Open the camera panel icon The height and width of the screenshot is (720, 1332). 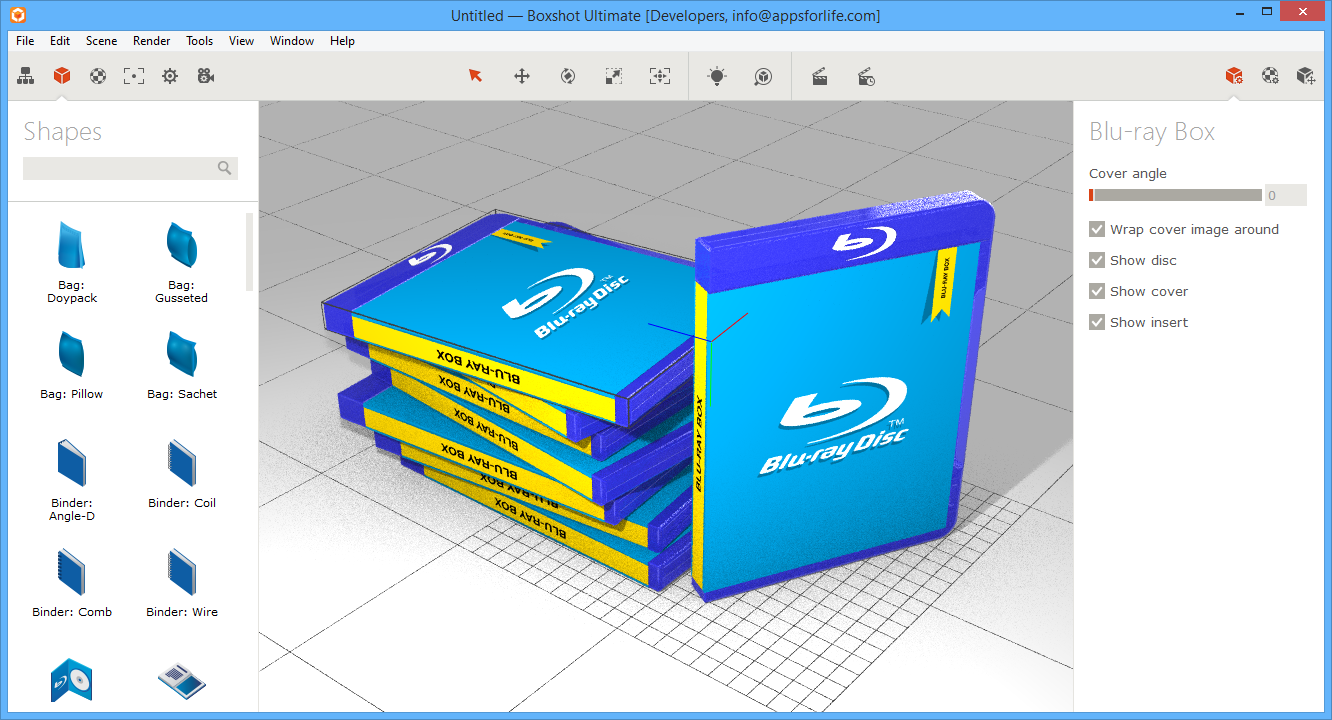[x=206, y=76]
